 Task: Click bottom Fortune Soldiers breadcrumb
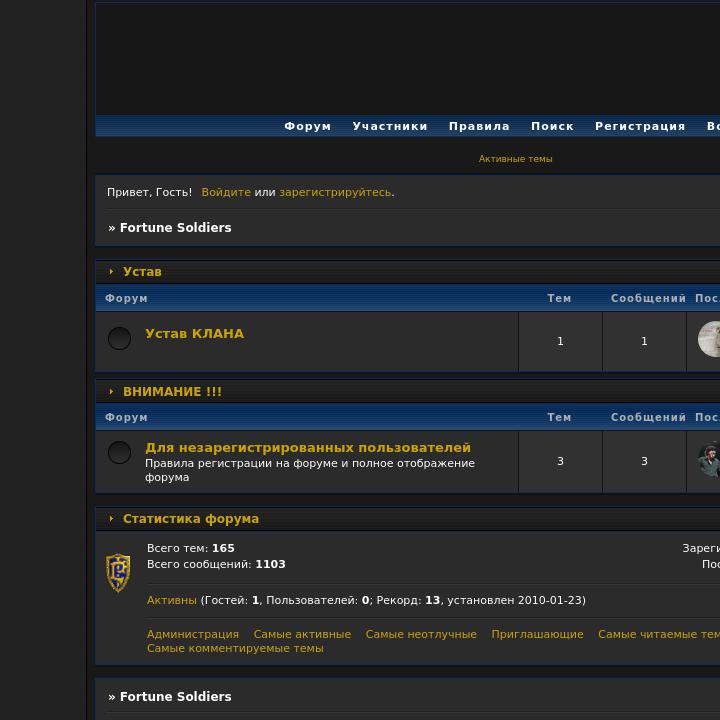pos(175,697)
